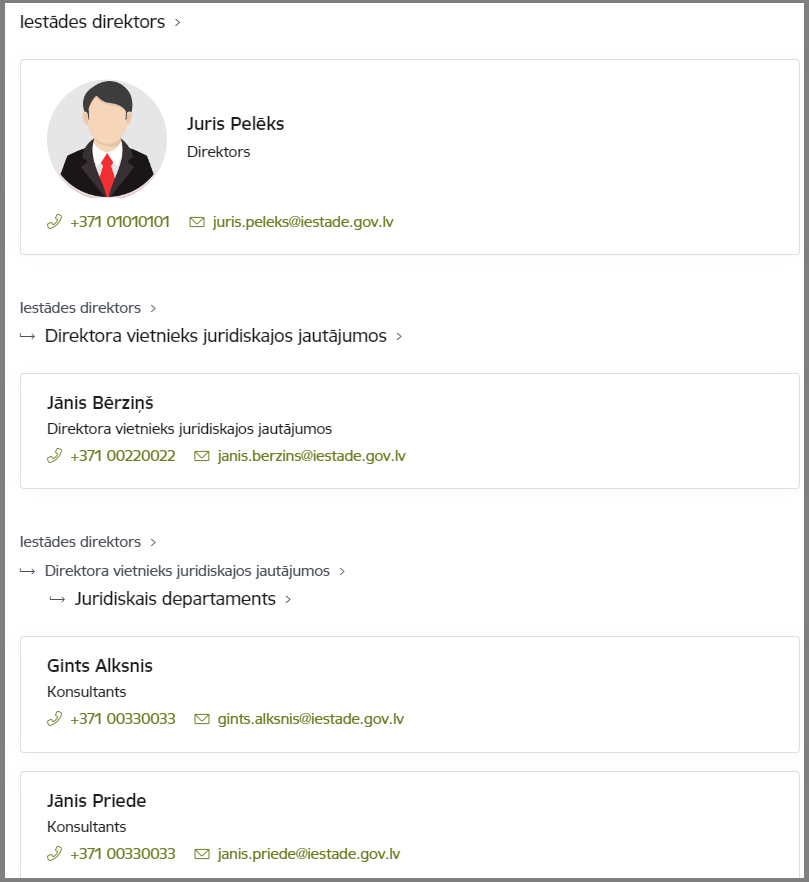Click the phone icon in Jānis Bērziņš card
Viewport: 809px width, 882px height.
tap(55, 456)
